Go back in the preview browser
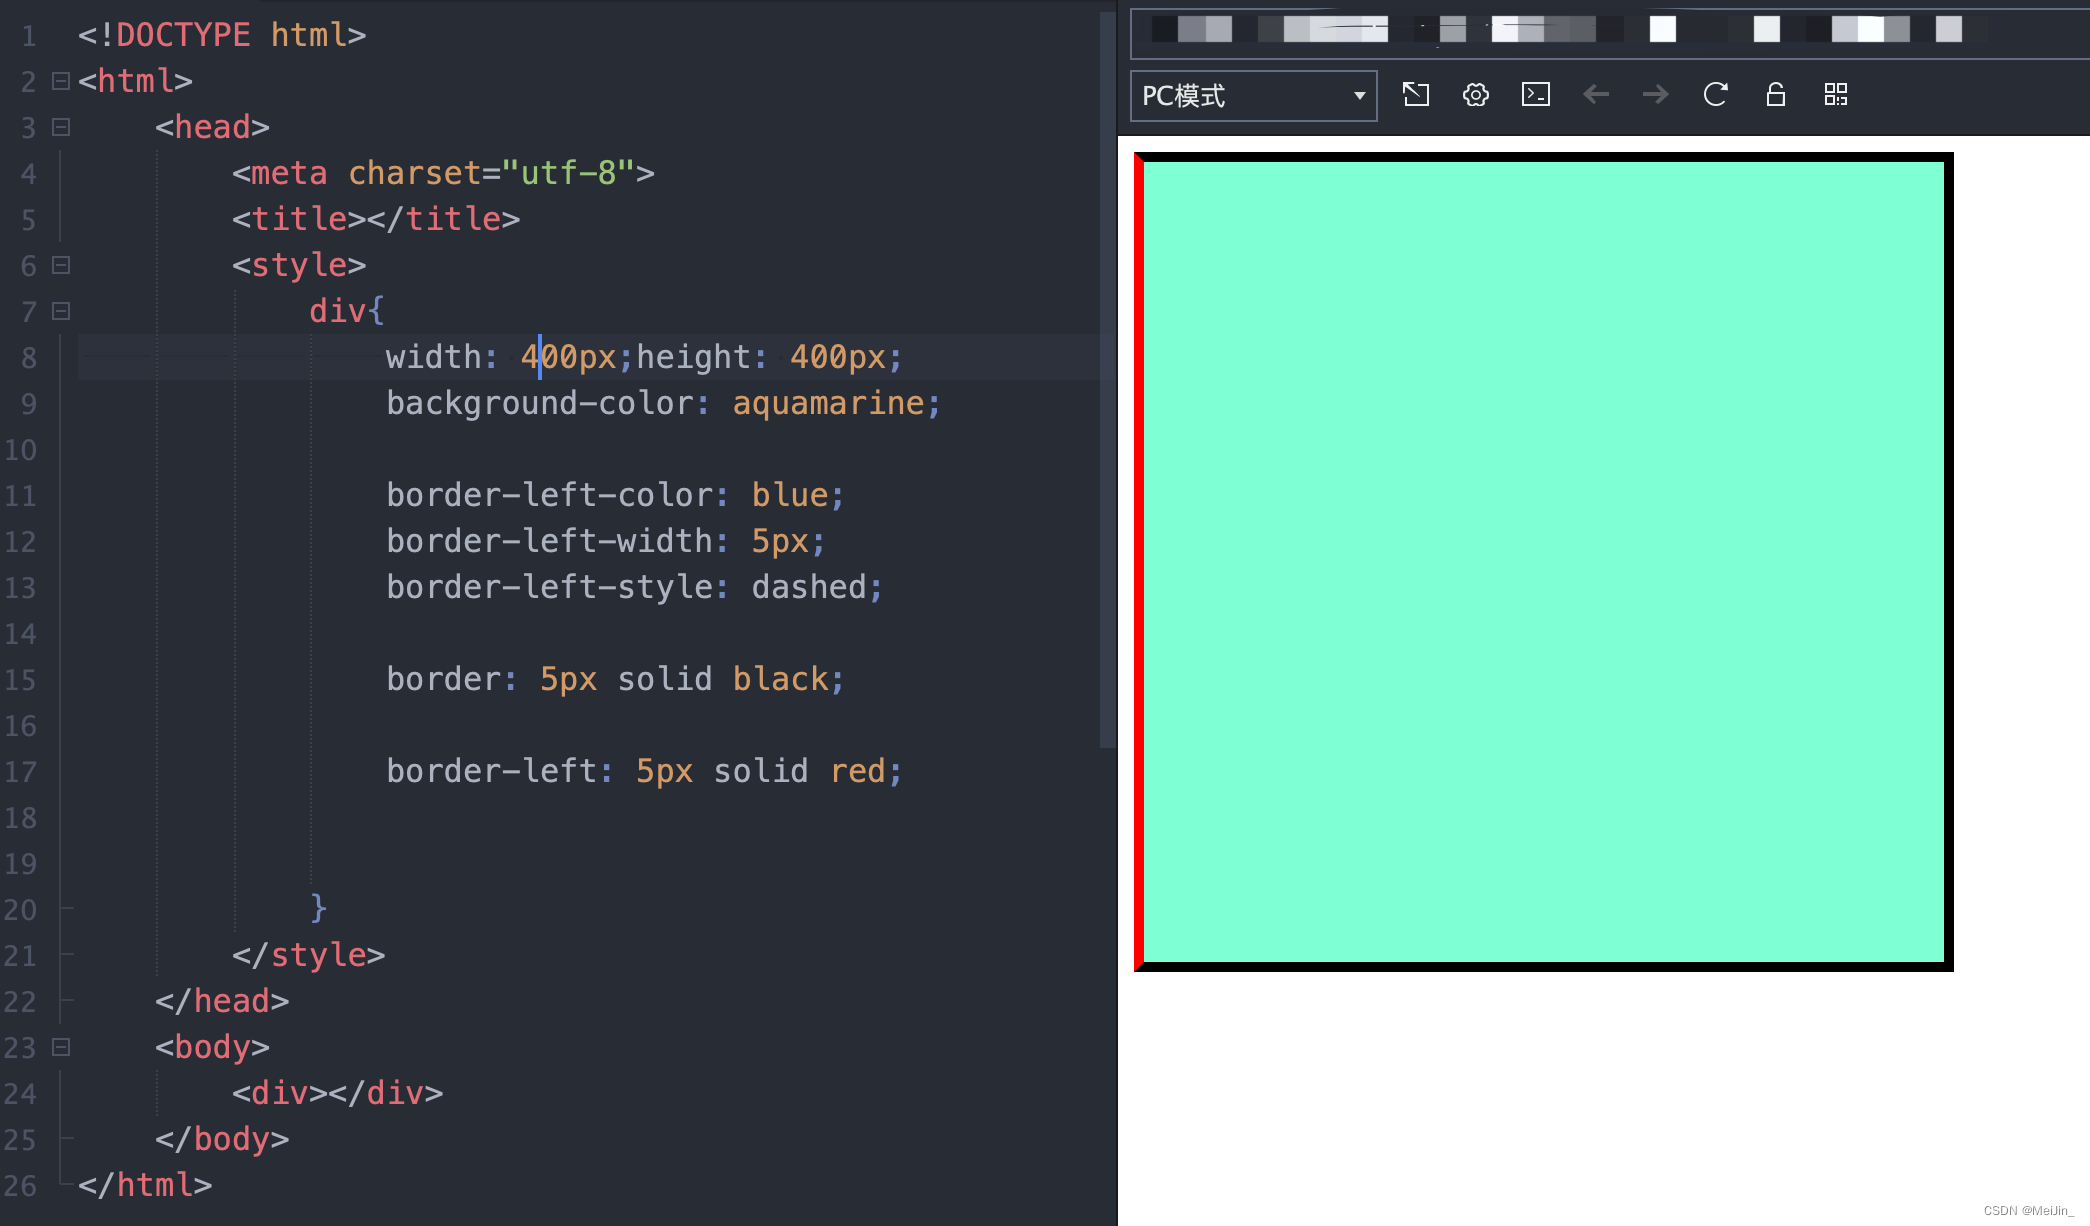 point(1596,95)
